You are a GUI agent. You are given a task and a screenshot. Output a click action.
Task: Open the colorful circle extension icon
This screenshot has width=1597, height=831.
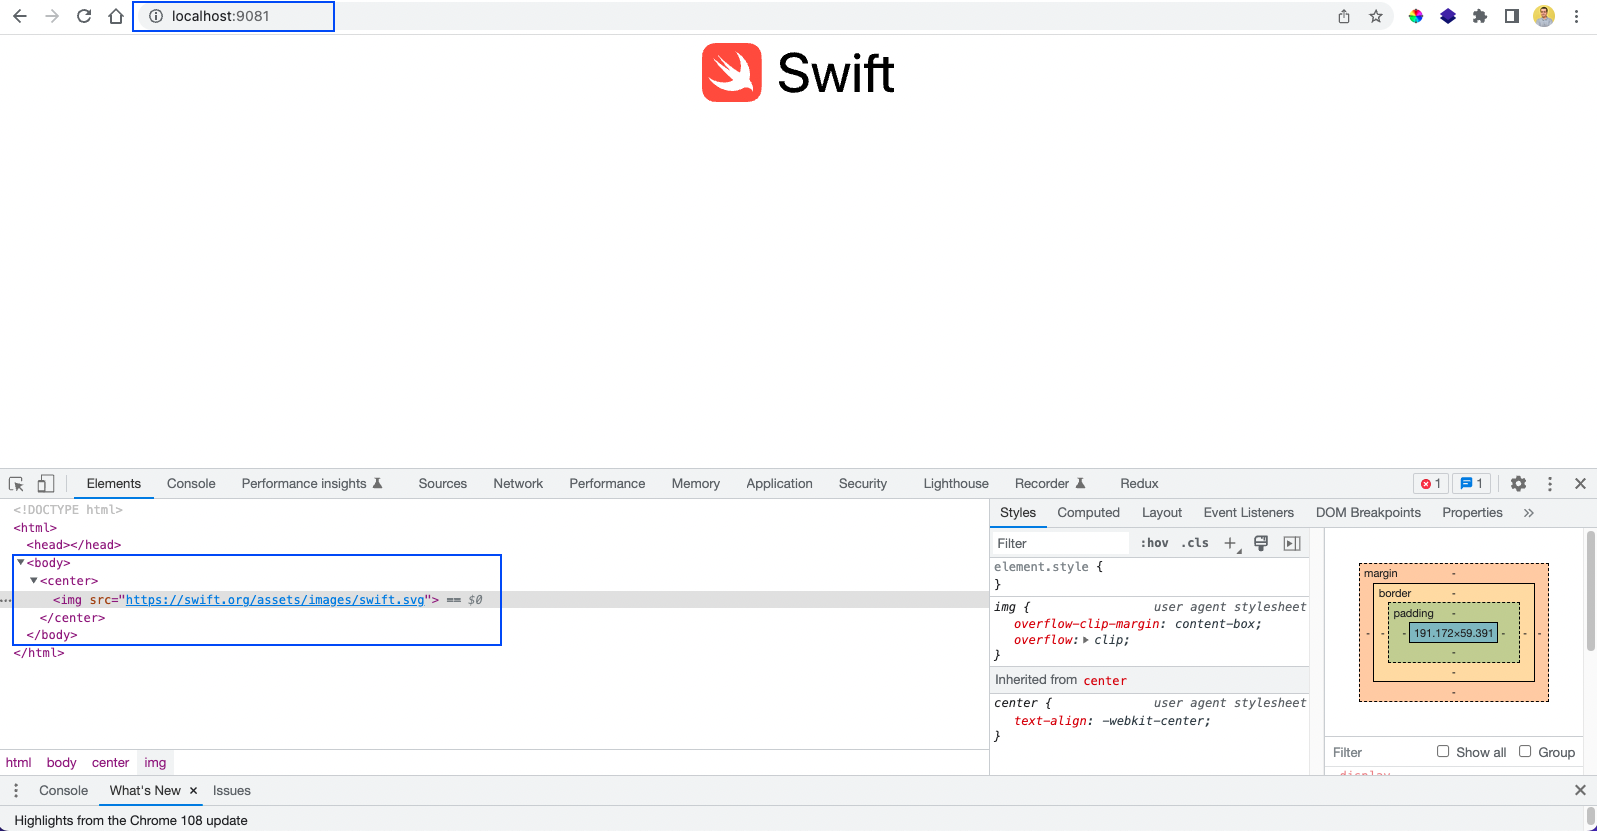[x=1416, y=16]
